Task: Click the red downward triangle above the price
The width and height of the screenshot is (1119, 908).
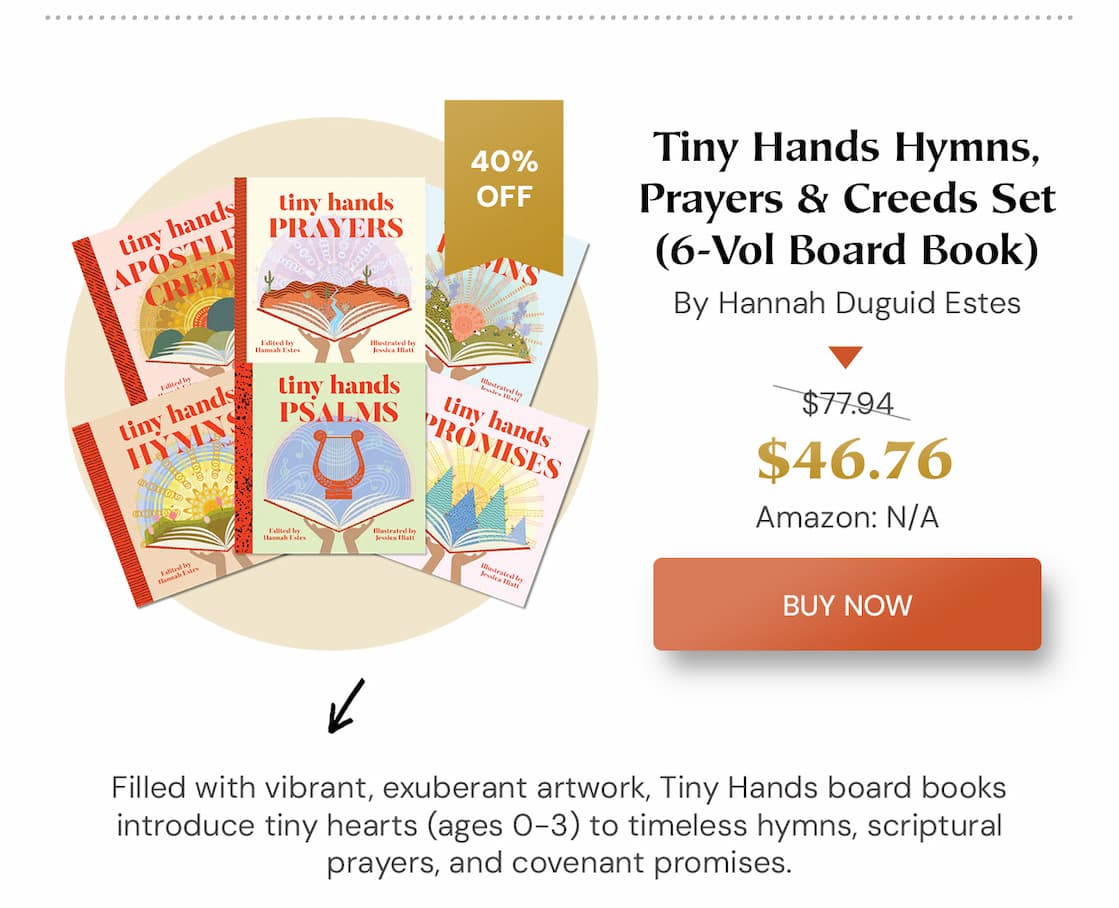Action: [846, 357]
